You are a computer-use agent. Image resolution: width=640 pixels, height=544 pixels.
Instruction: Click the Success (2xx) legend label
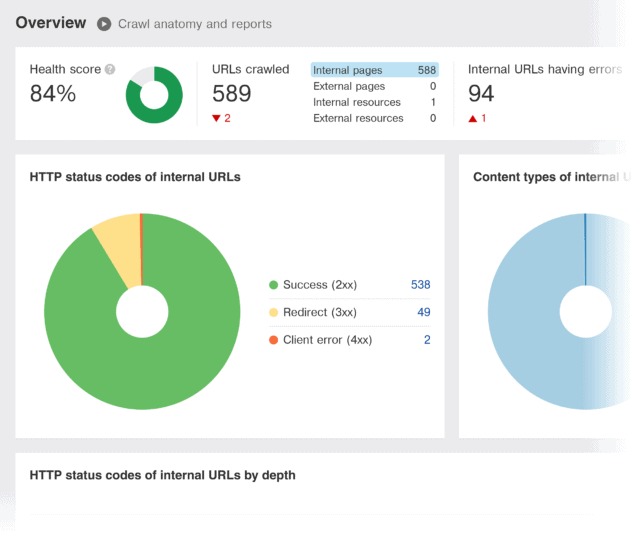320,285
